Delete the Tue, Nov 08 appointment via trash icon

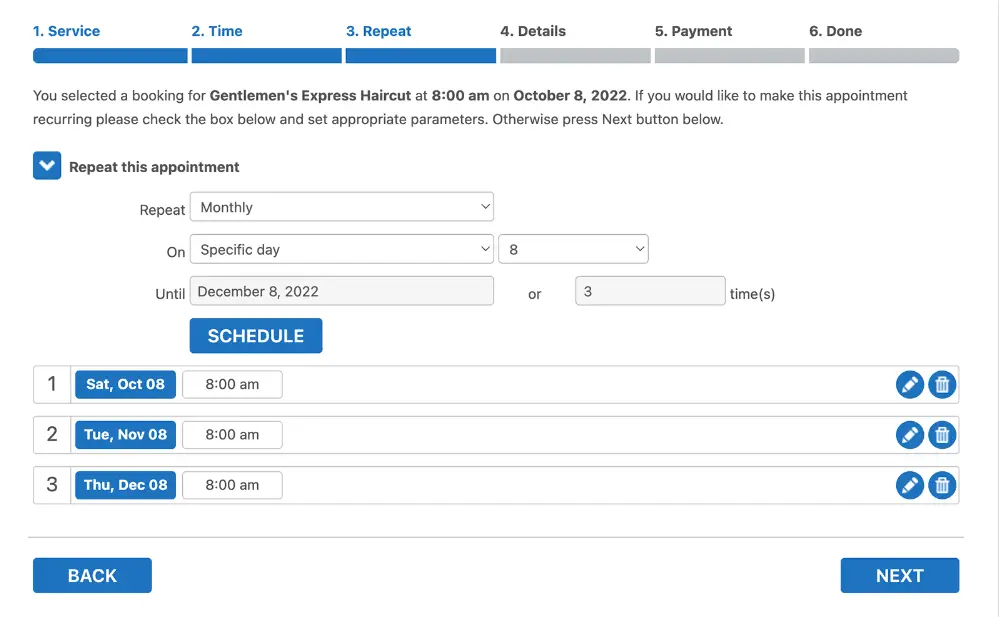(942, 434)
